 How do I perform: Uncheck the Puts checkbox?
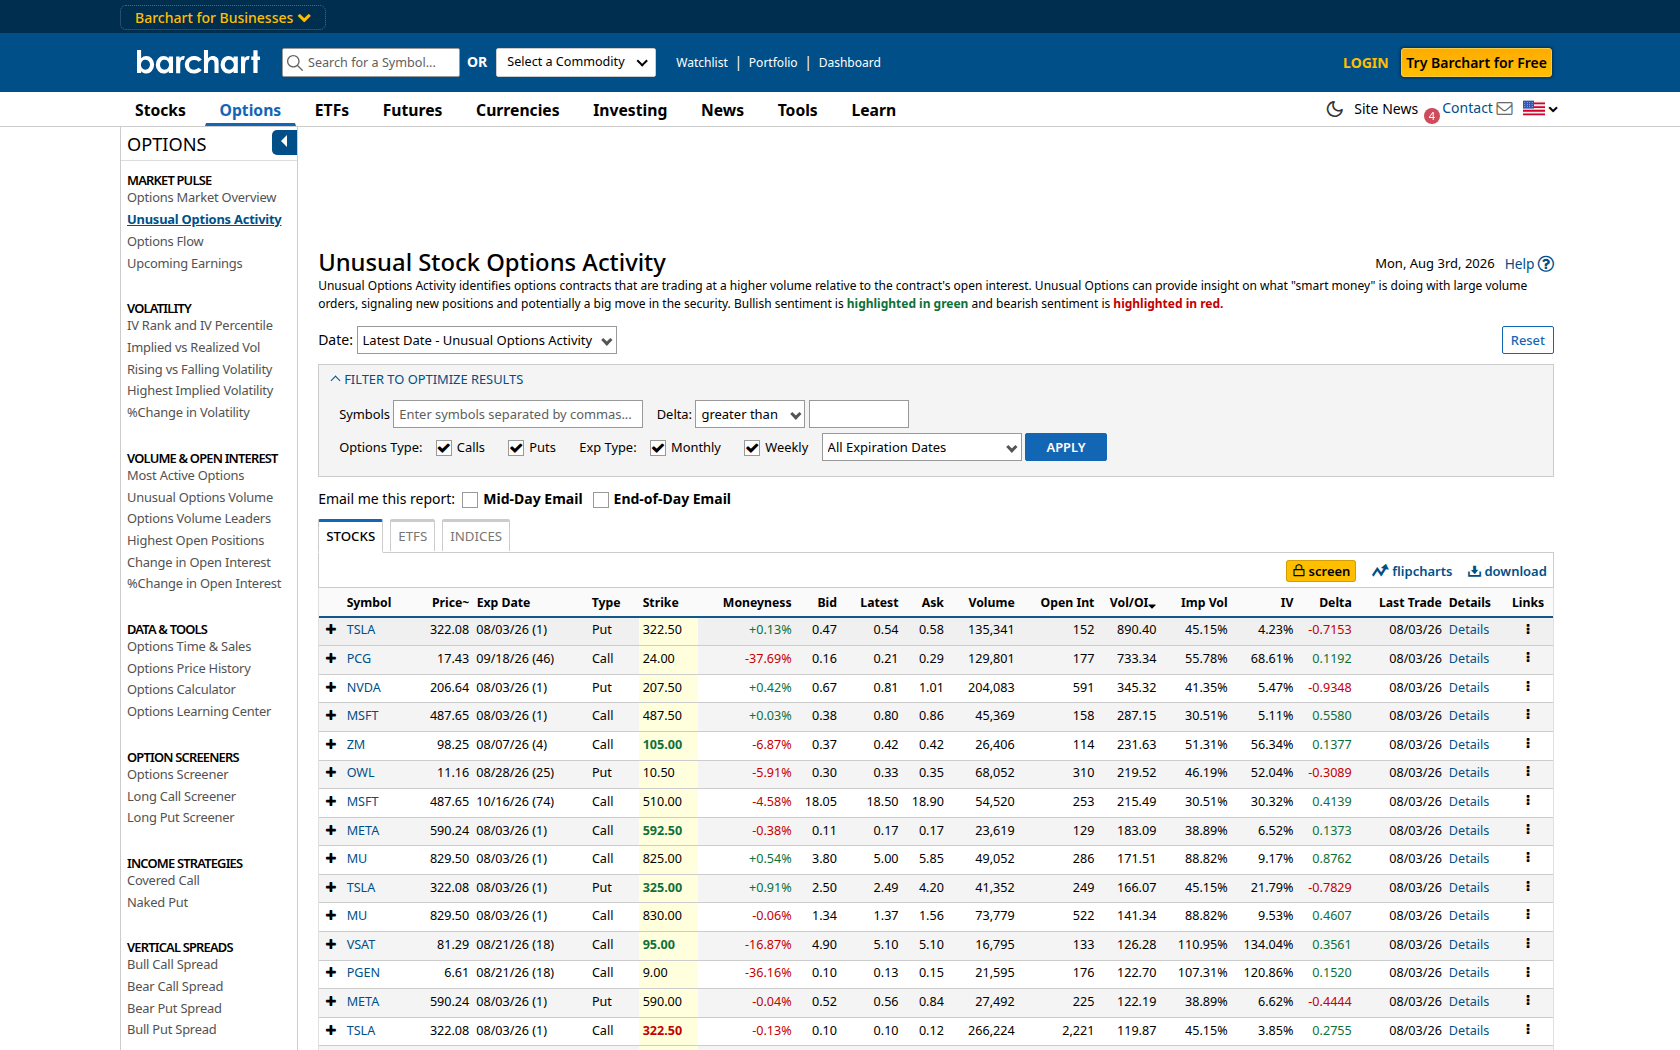(x=516, y=448)
